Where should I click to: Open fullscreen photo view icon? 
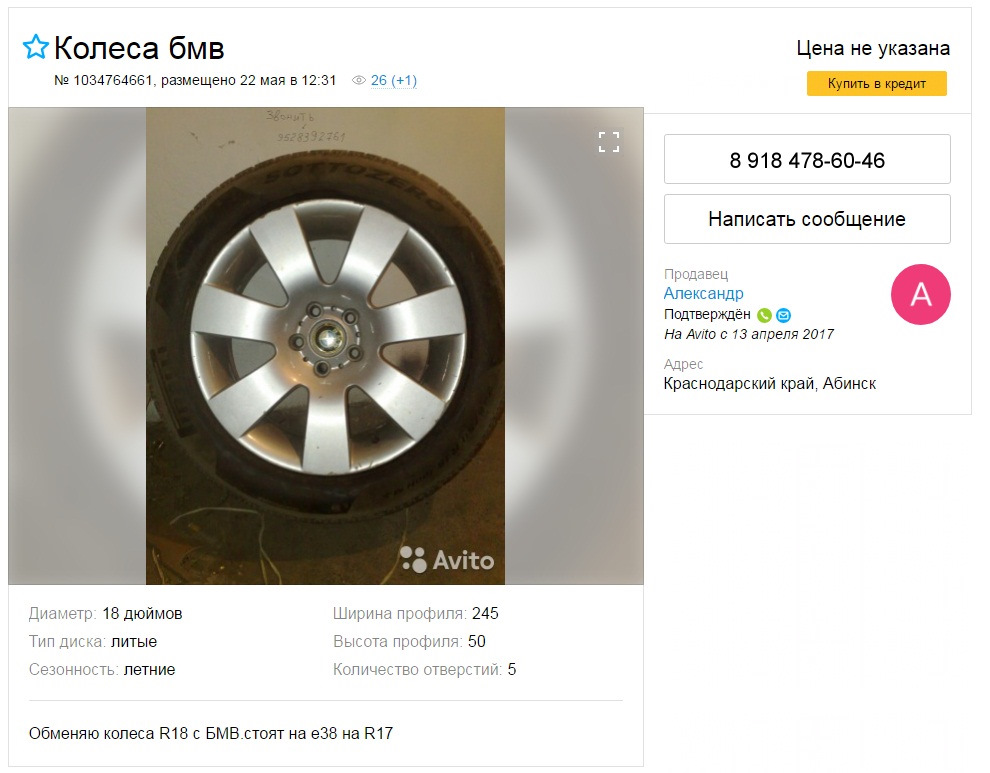[x=609, y=142]
